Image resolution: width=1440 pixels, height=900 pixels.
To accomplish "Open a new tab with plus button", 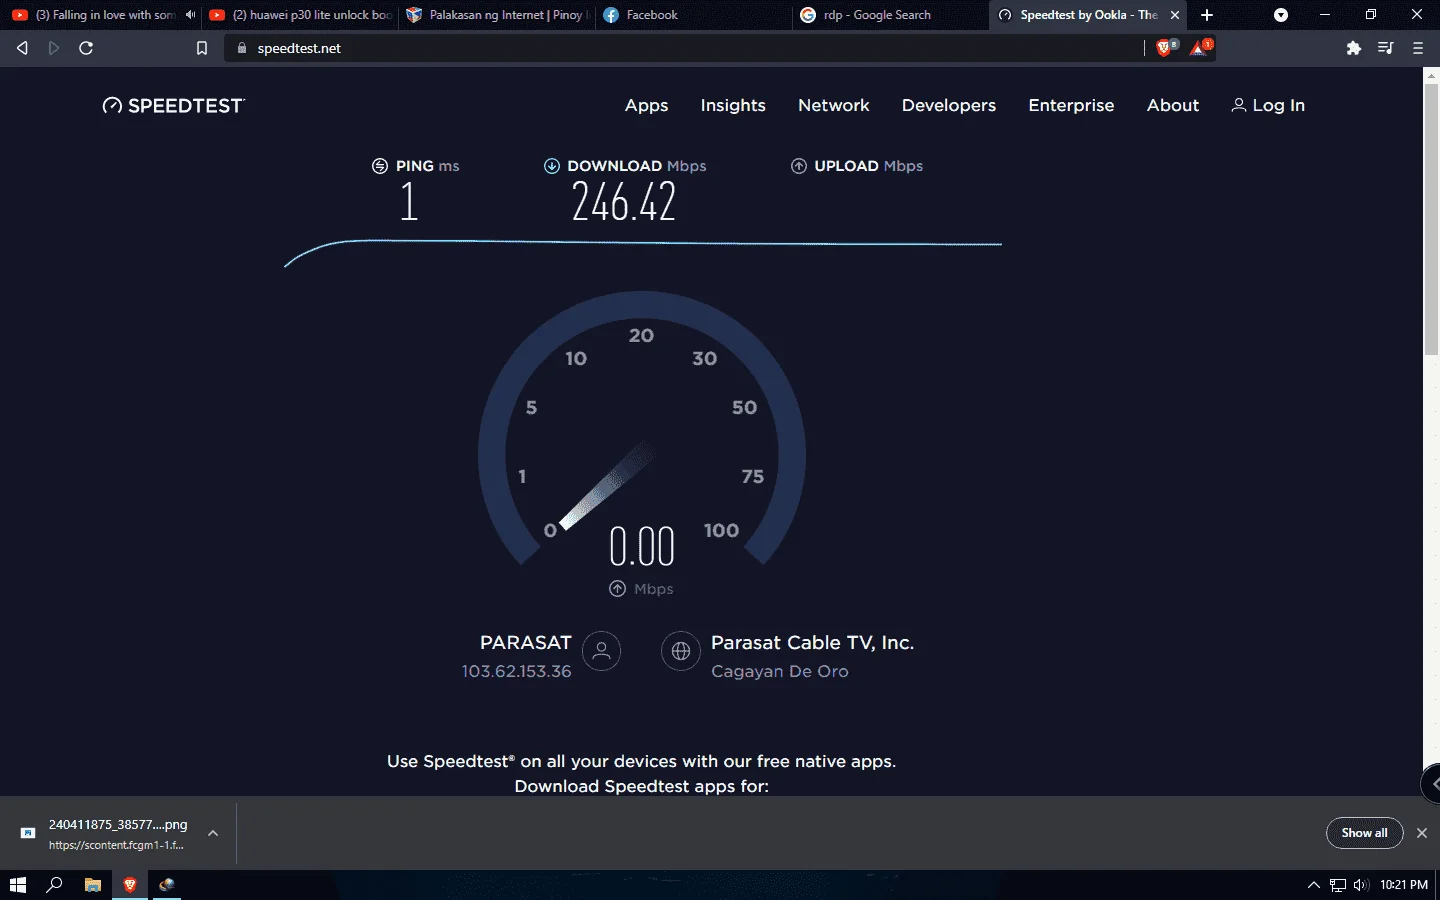I will (x=1207, y=15).
